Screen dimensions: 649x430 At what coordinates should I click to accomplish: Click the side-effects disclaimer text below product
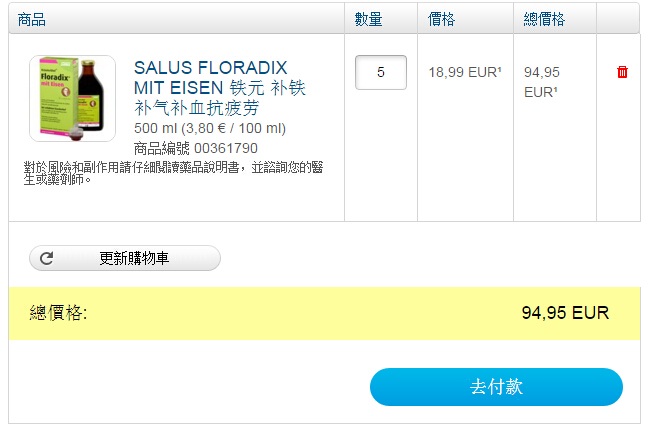[172, 173]
